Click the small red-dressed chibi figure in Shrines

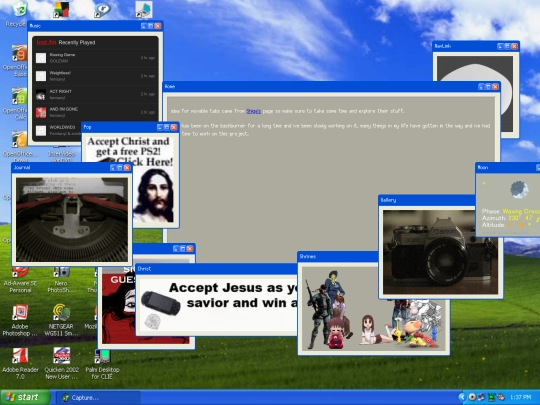(x=336, y=333)
